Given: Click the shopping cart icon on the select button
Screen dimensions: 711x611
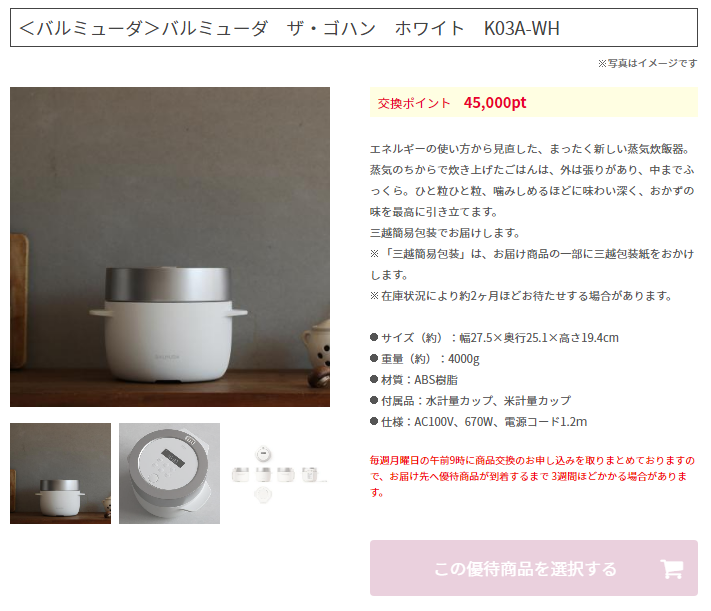Looking at the screenshot, I should [672, 568].
